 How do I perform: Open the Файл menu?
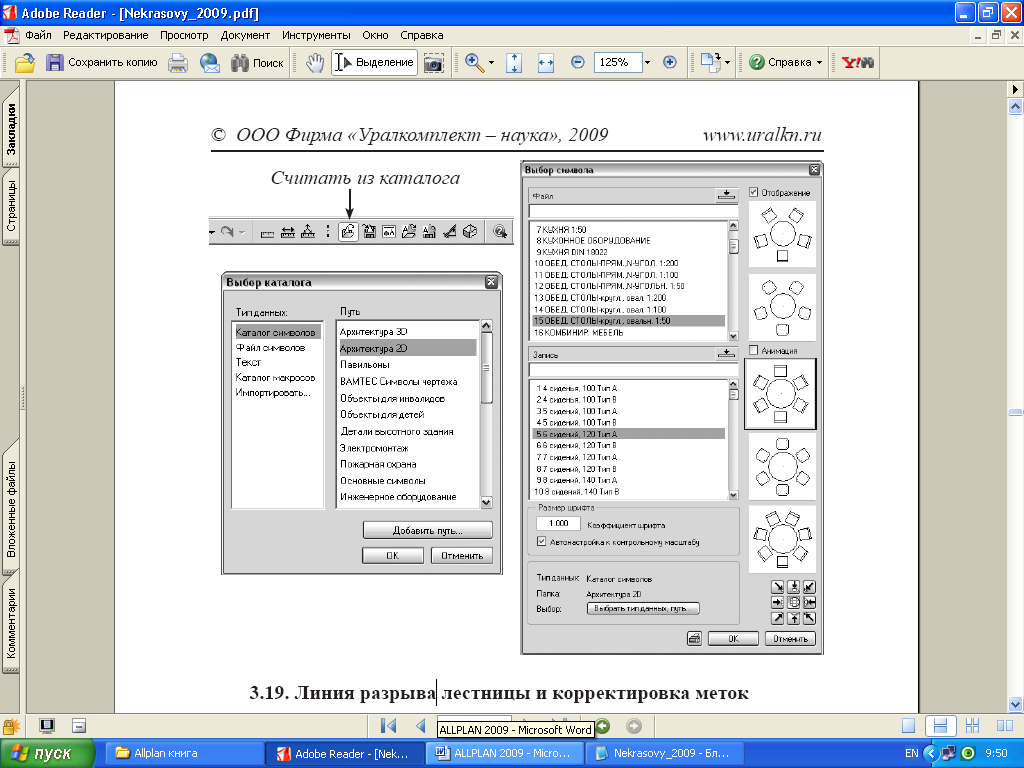pos(38,35)
